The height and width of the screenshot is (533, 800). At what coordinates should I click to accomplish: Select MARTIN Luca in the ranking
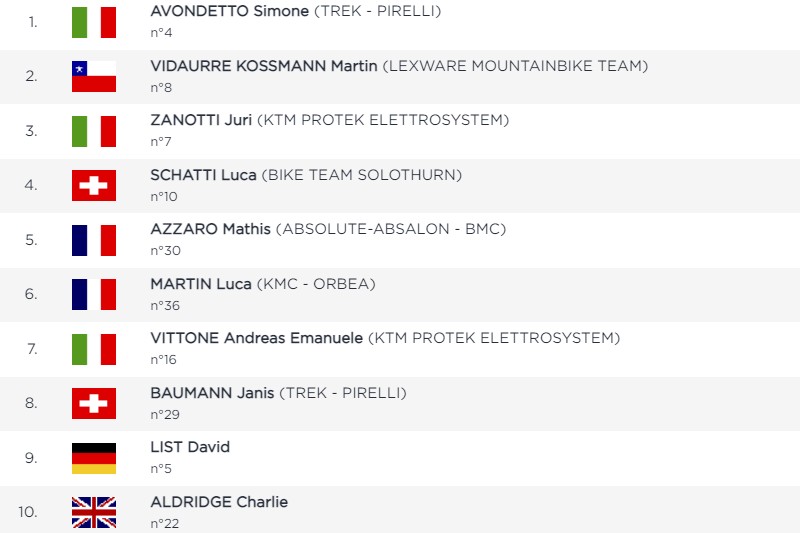click(201, 284)
